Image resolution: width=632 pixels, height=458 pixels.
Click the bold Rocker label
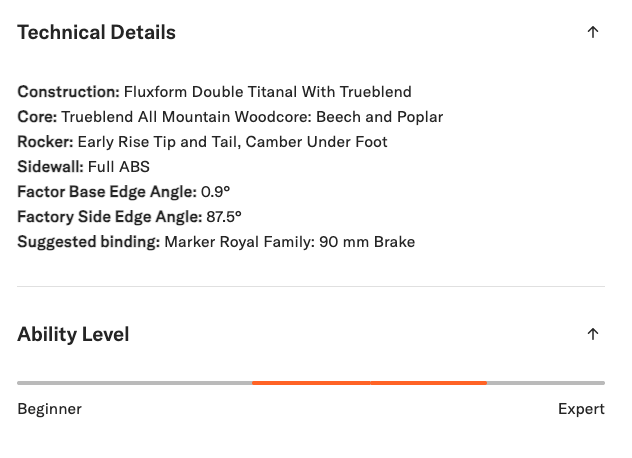pyautogui.click(x=45, y=142)
